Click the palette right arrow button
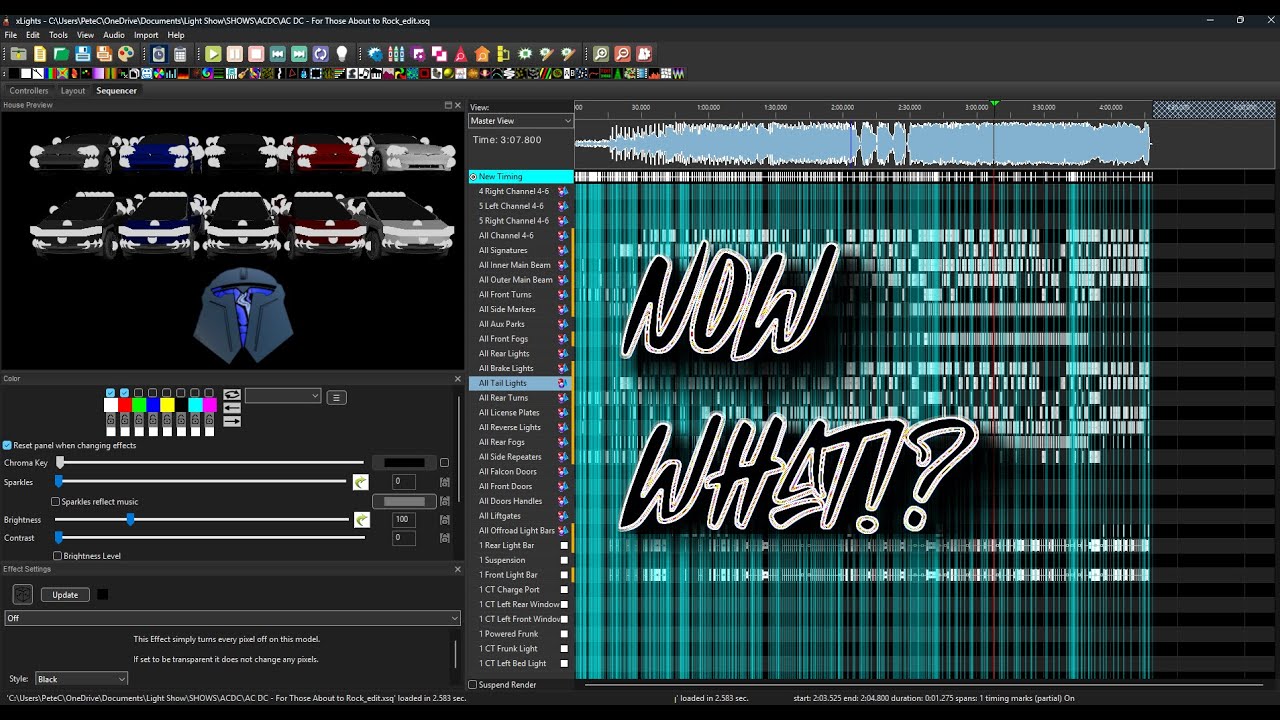Image resolution: width=1280 pixels, height=720 pixels. (x=232, y=421)
